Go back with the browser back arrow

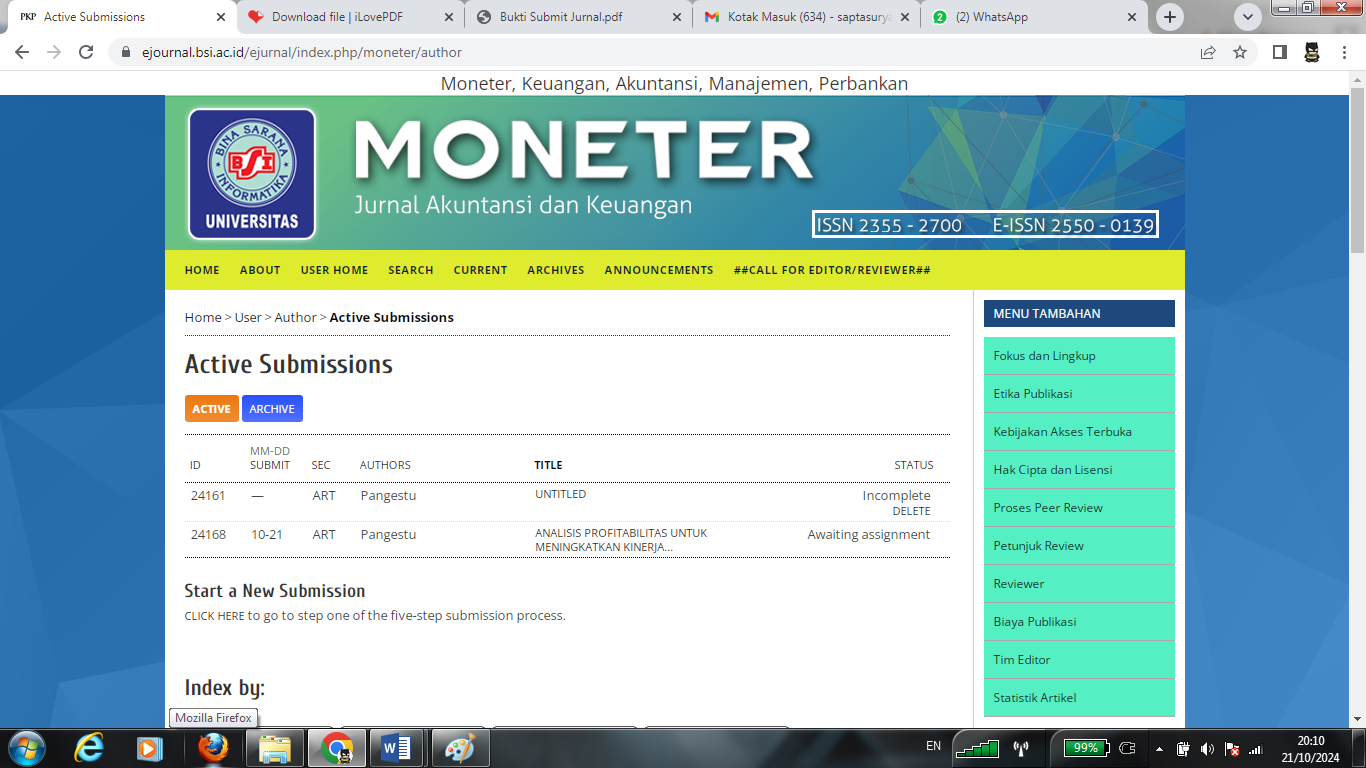pyautogui.click(x=22, y=52)
